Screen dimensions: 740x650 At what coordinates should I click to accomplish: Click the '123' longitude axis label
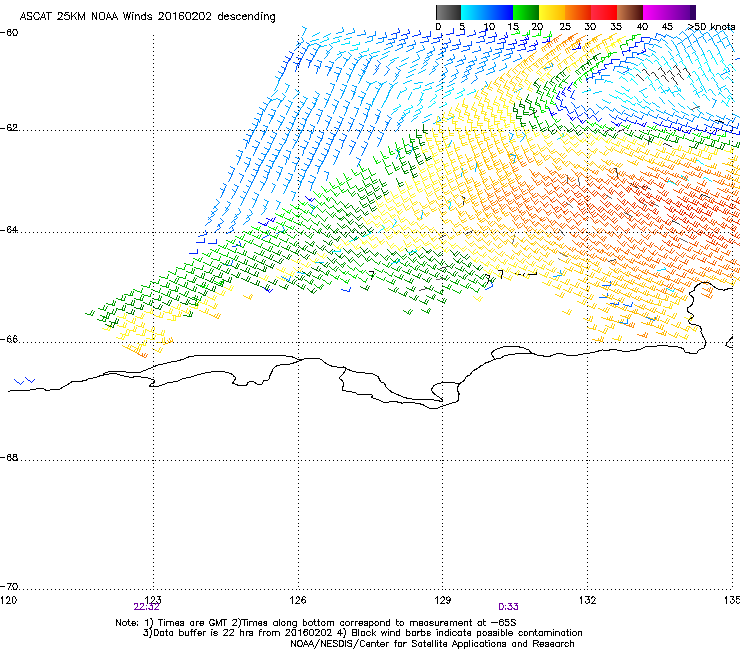pyautogui.click(x=153, y=599)
